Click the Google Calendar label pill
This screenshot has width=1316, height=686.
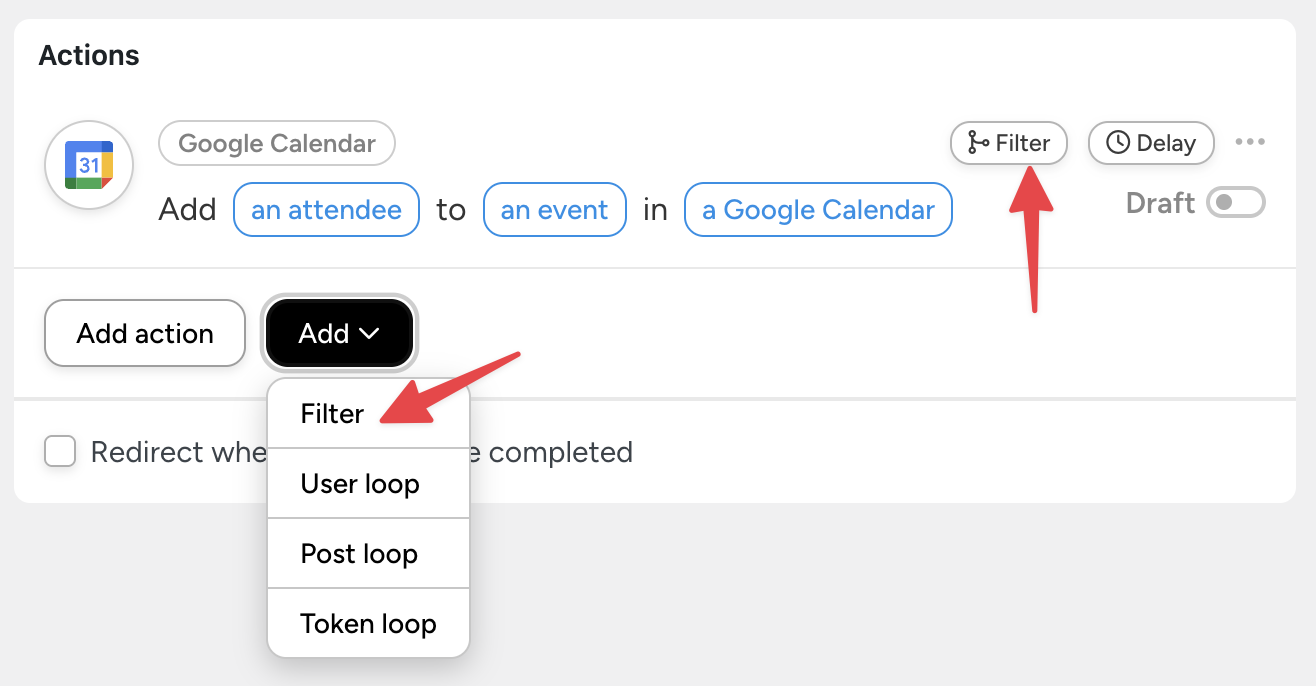tap(277, 143)
